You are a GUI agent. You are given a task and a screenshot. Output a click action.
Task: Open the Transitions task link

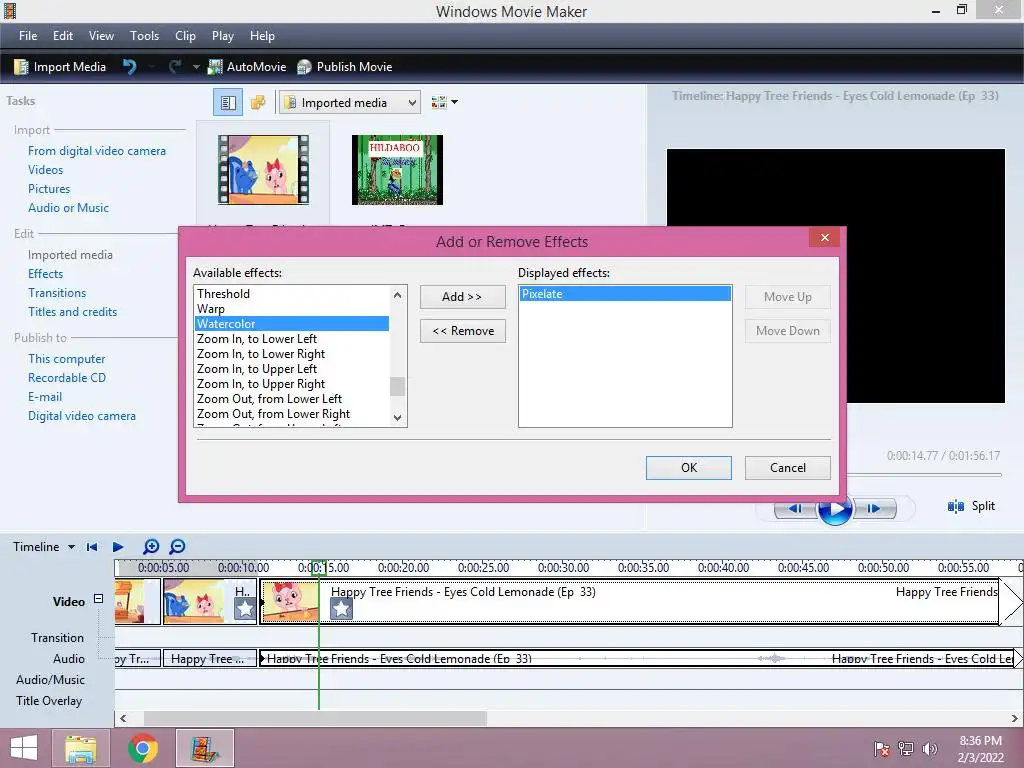tap(57, 293)
